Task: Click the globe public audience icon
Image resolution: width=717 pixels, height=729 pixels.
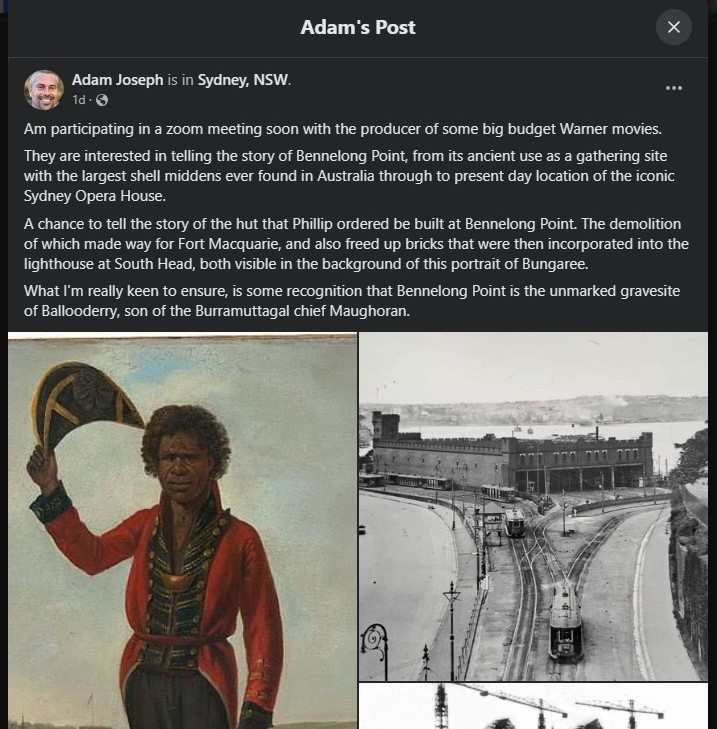Action: (102, 100)
